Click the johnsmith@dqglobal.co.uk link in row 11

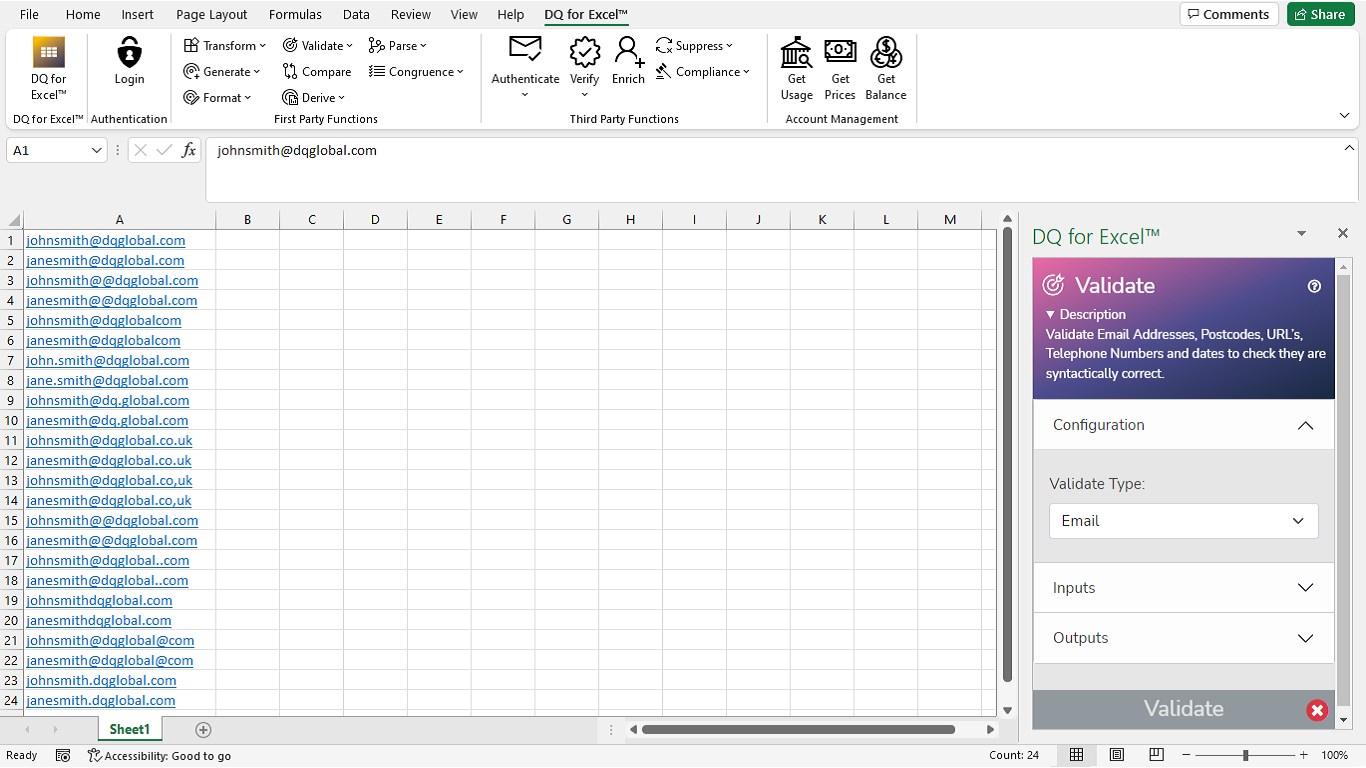pos(109,440)
